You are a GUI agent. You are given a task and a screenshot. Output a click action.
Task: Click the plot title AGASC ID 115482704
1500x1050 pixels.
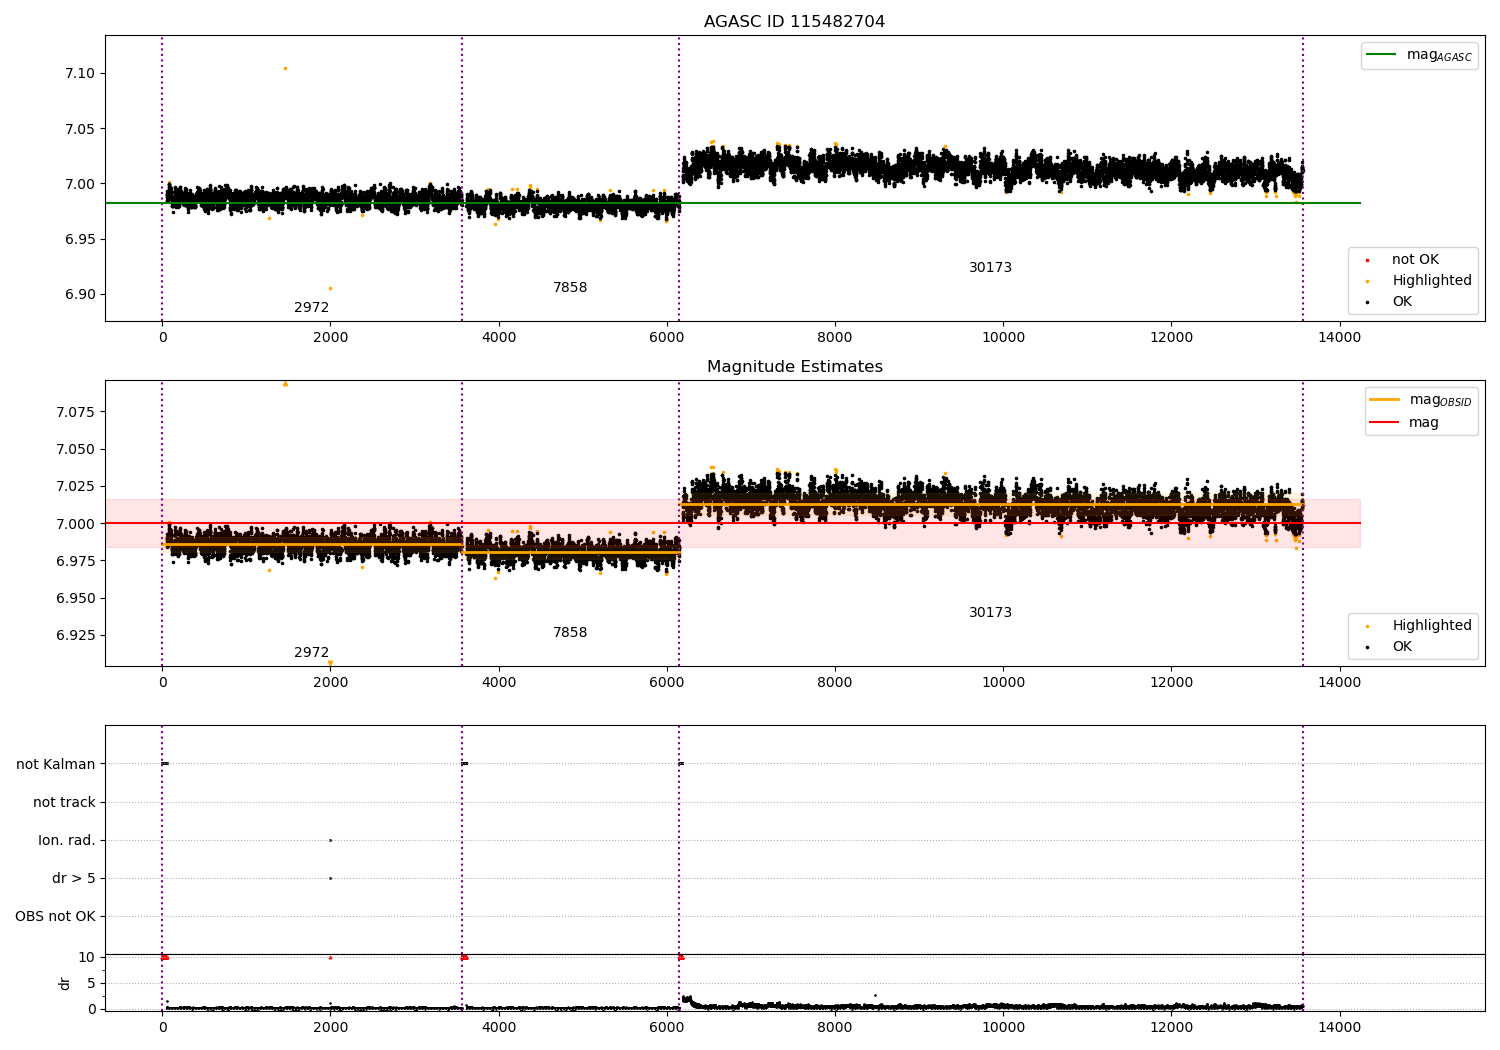794,22
